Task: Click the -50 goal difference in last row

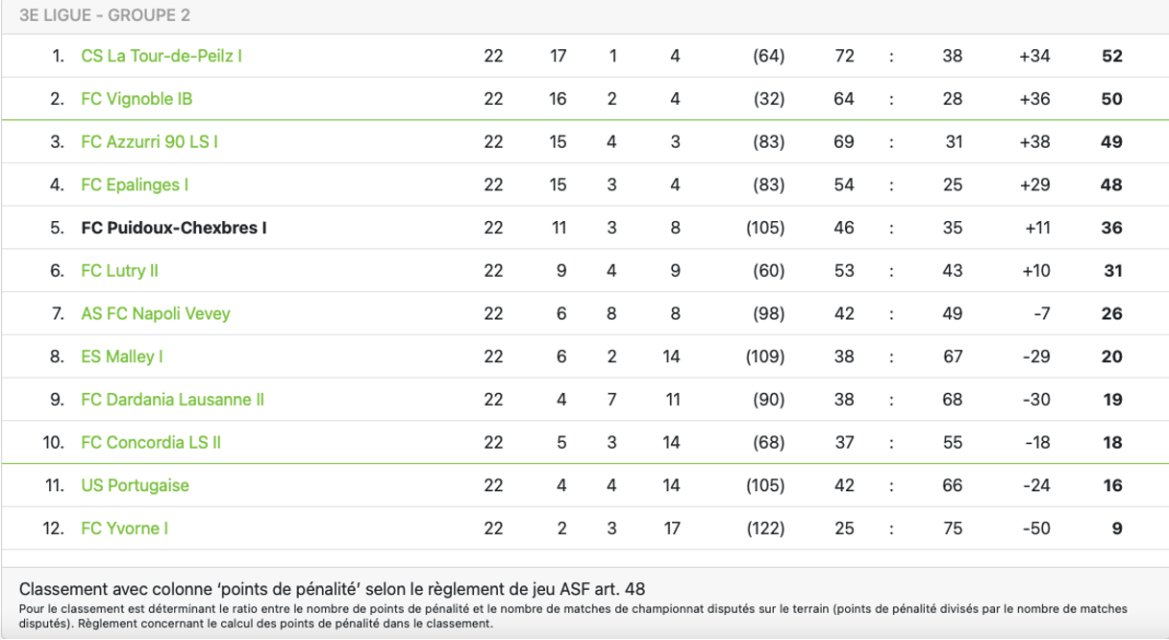Action: click(x=1036, y=529)
